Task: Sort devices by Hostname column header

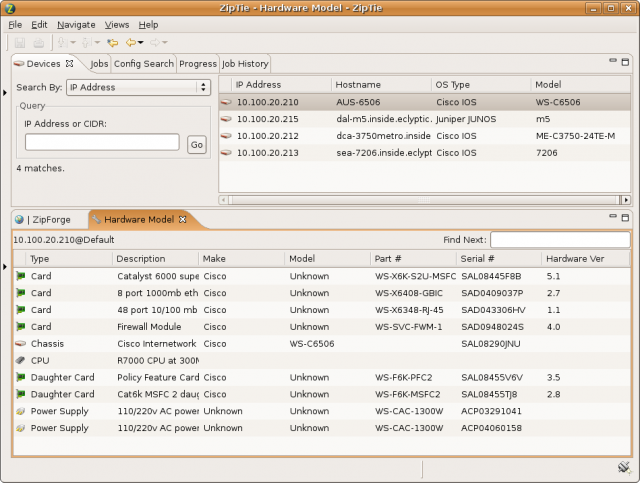Action: coord(381,85)
